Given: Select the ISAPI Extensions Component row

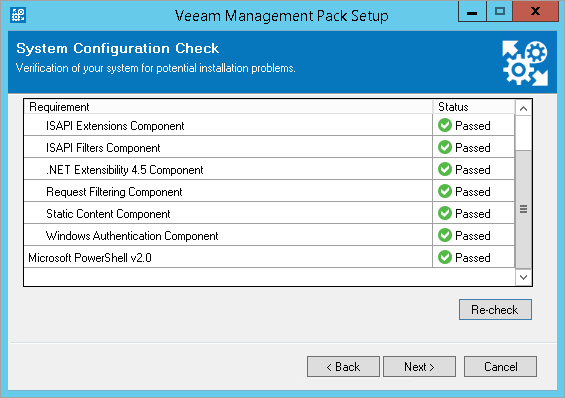Looking at the screenshot, I should [269, 125].
